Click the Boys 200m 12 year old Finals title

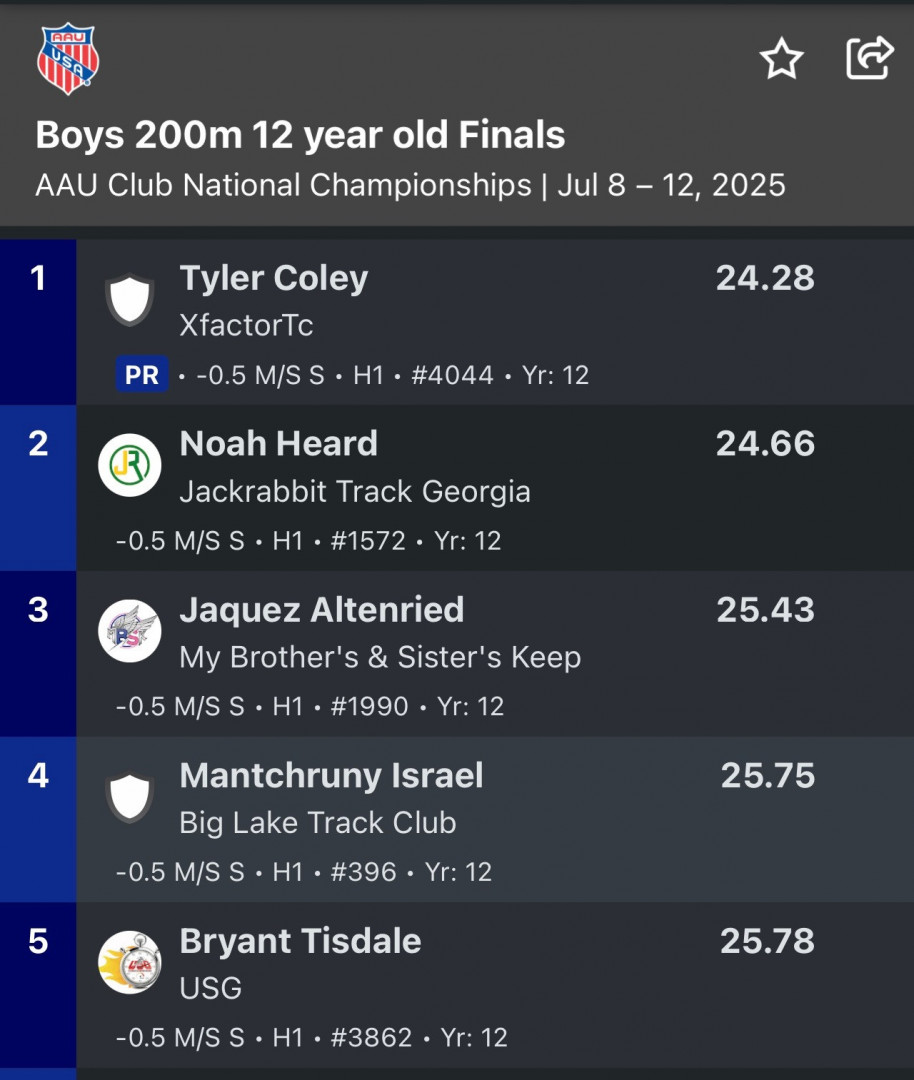[x=300, y=135]
